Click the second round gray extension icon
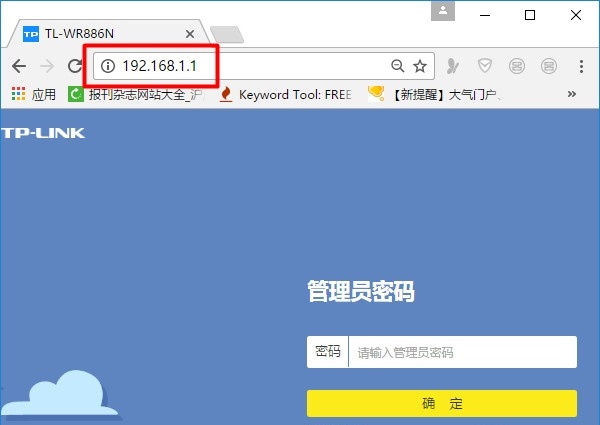 [549, 66]
